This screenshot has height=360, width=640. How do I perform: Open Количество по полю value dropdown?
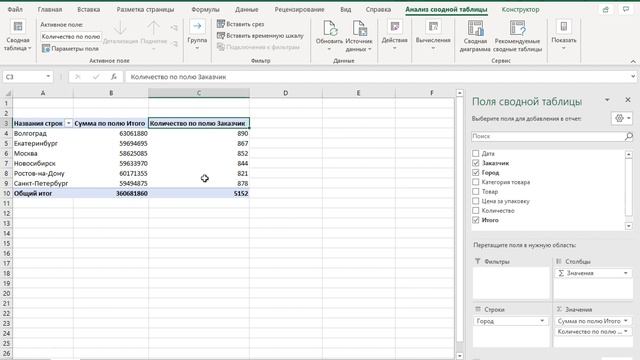(x=626, y=332)
